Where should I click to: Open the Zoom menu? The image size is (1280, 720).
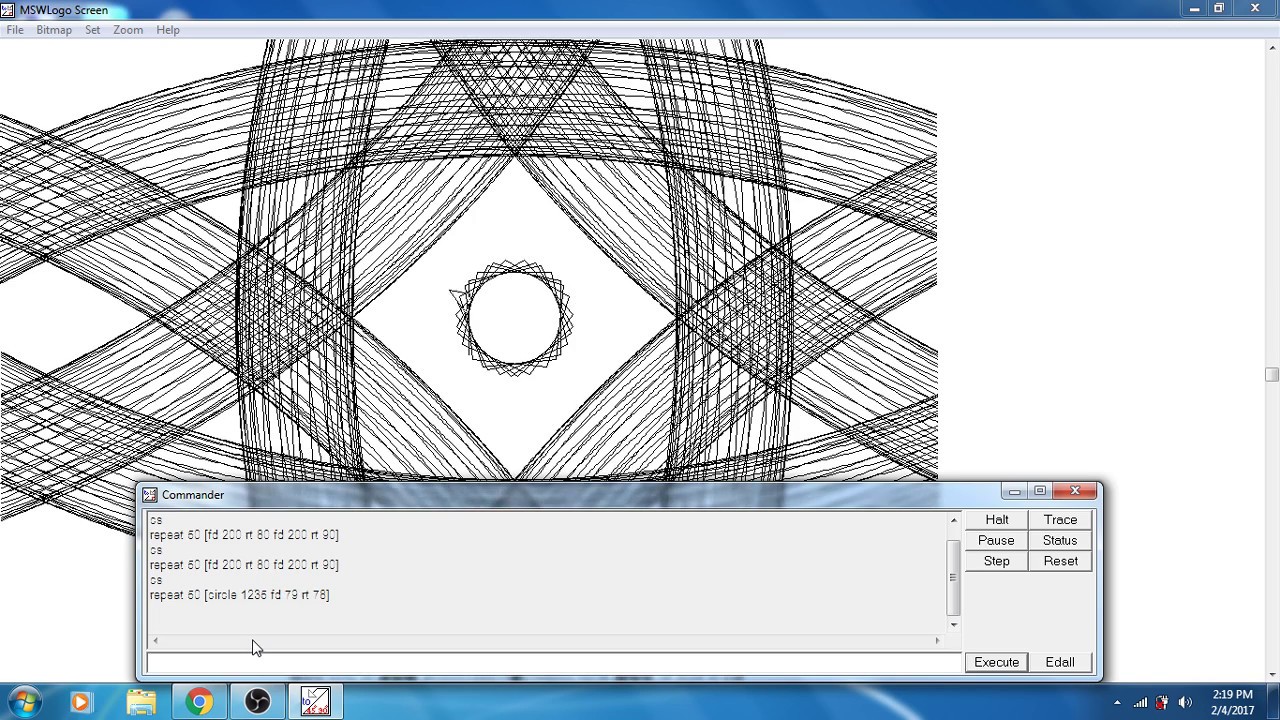click(128, 30)
